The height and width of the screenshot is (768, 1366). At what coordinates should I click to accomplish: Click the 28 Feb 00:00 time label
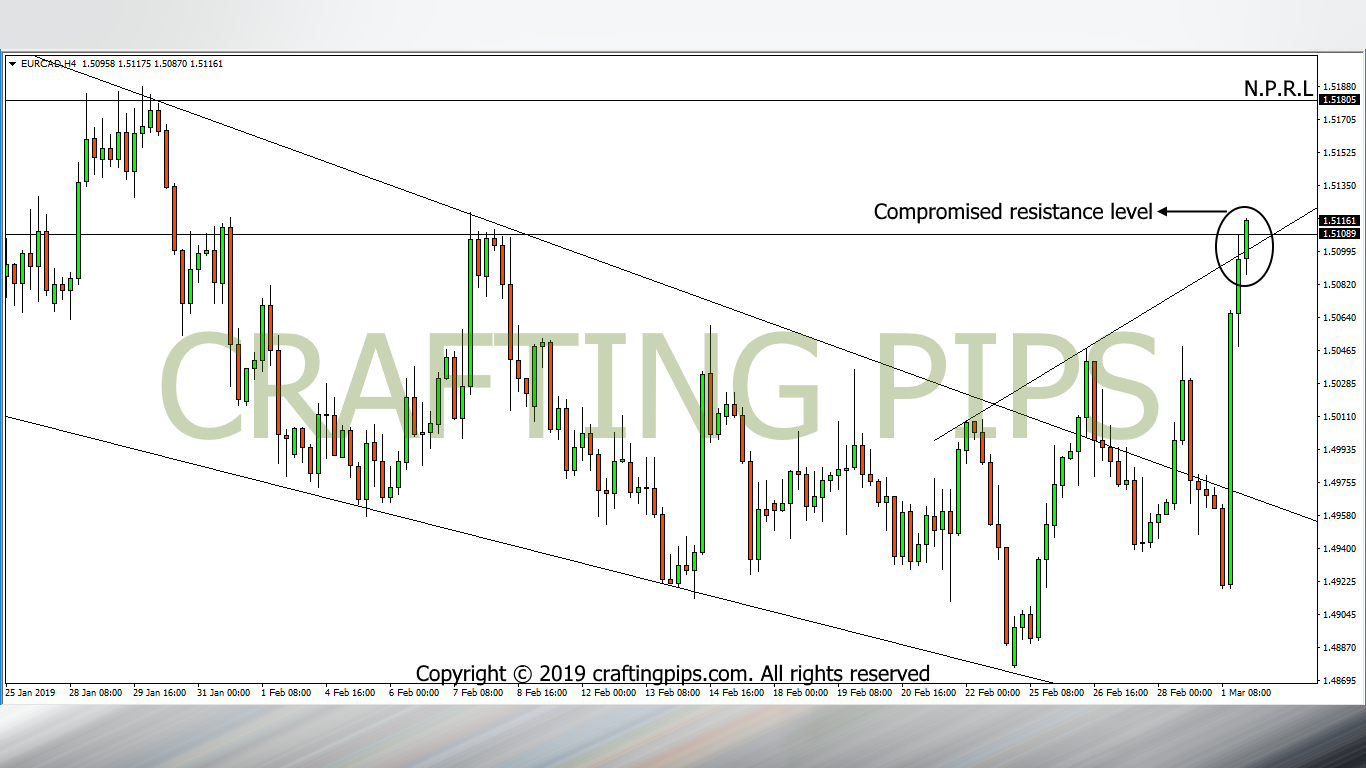(1183, 692)
